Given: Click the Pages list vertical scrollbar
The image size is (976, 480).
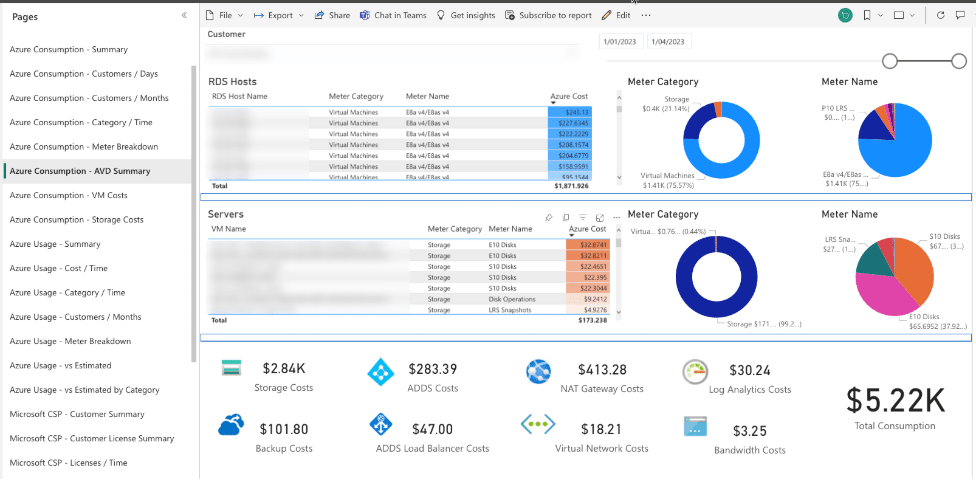Looking at the screenshot, I should 194,212.
